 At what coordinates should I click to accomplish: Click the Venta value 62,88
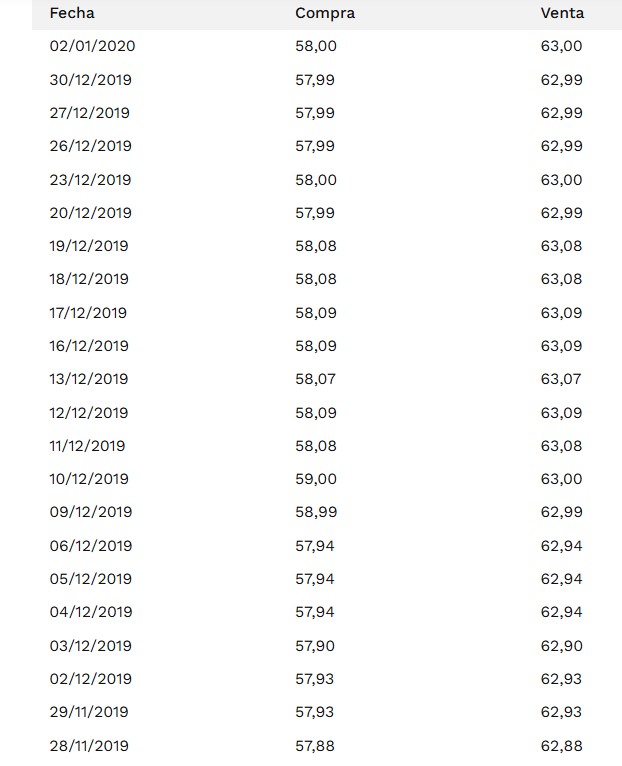(x=561, y=745)
